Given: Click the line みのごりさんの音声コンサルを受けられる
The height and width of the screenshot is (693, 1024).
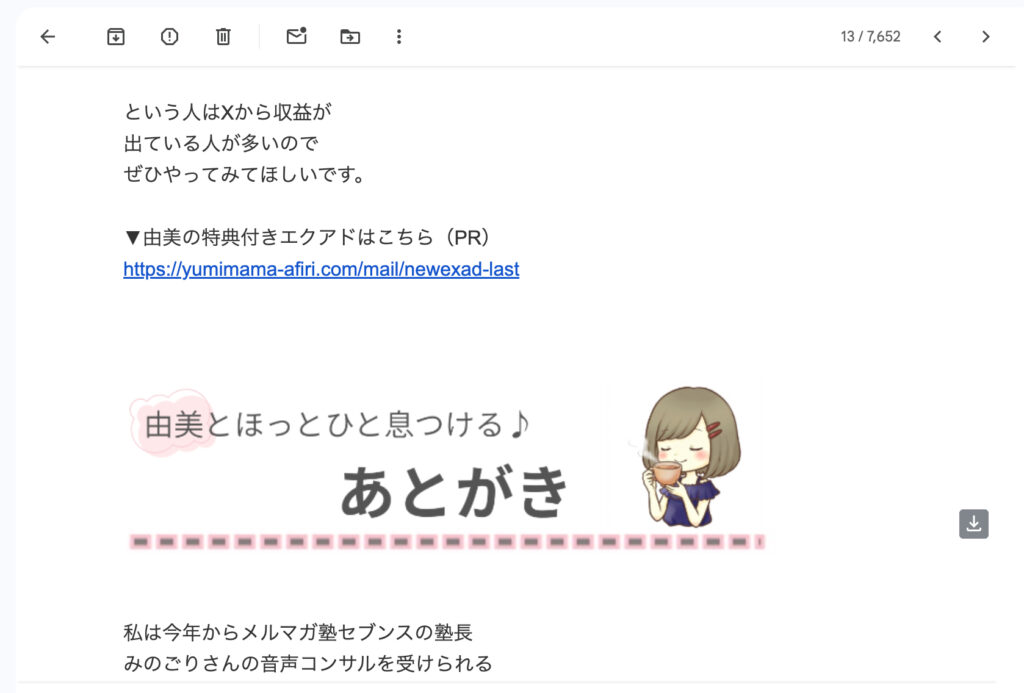Looking at the screenshot, I should click(308, 664).
